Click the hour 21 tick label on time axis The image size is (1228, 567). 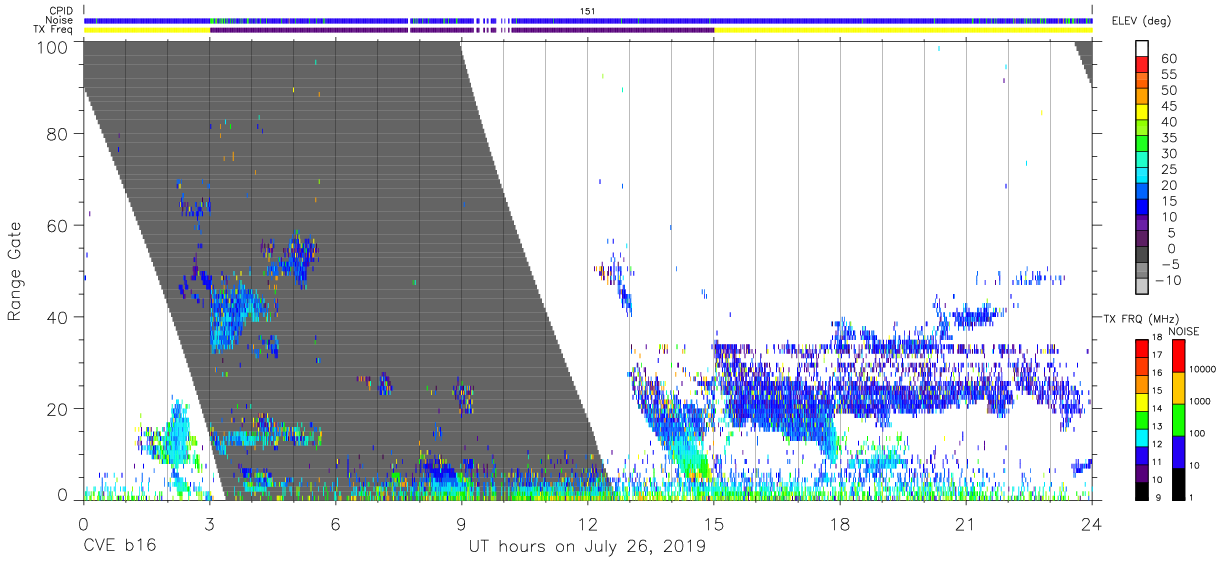tap(966, 525)
